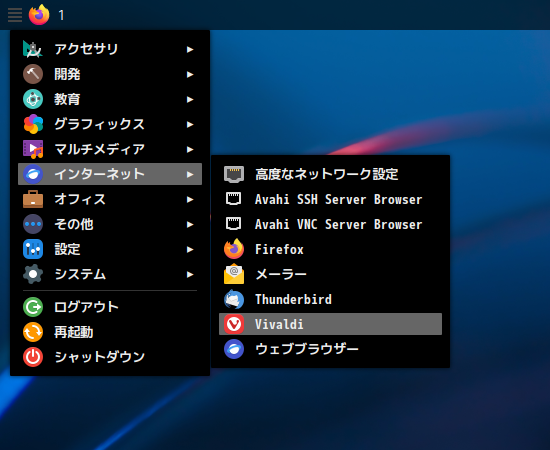Click the red シャットダウン power icon
Viewport: 550px width, 450px height.
33,357
